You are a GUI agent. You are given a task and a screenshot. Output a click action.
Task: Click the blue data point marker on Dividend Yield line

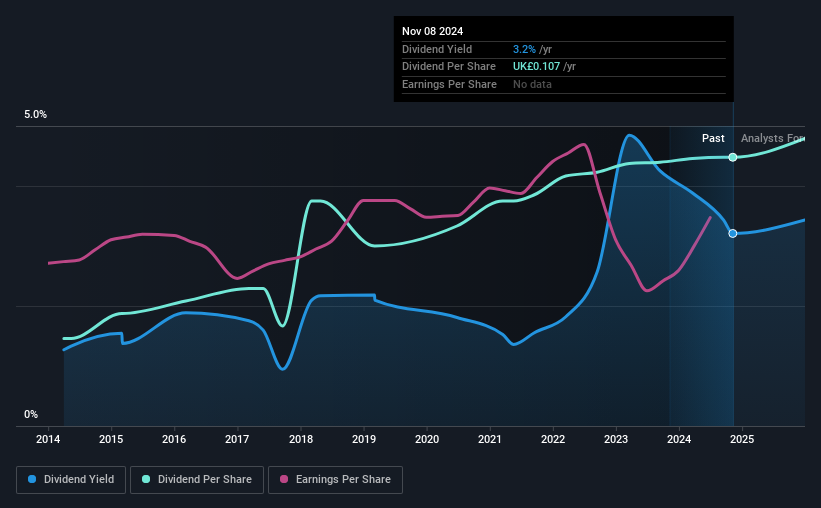(733, 234)
